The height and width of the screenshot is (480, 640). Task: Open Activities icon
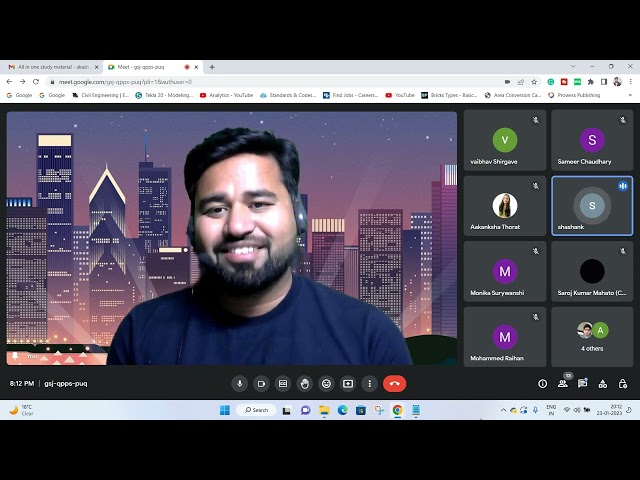(x=602, y=384)
